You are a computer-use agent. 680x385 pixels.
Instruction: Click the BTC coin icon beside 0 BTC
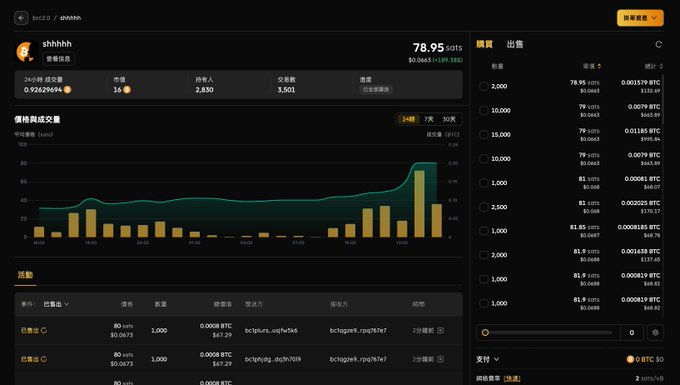click(x=630, y=359)
